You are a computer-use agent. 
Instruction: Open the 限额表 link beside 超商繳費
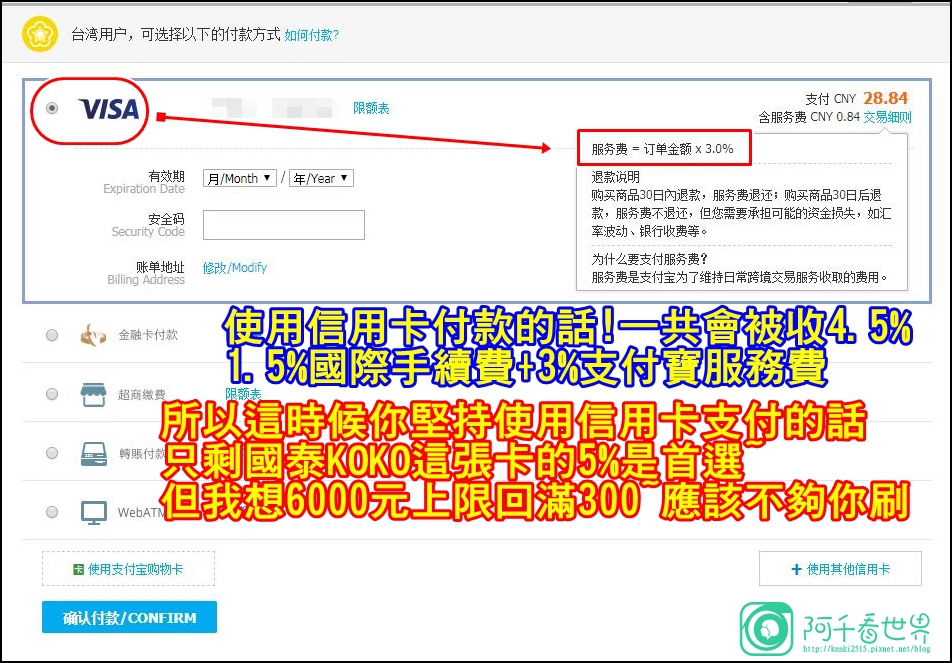click(x=243, y=393)
